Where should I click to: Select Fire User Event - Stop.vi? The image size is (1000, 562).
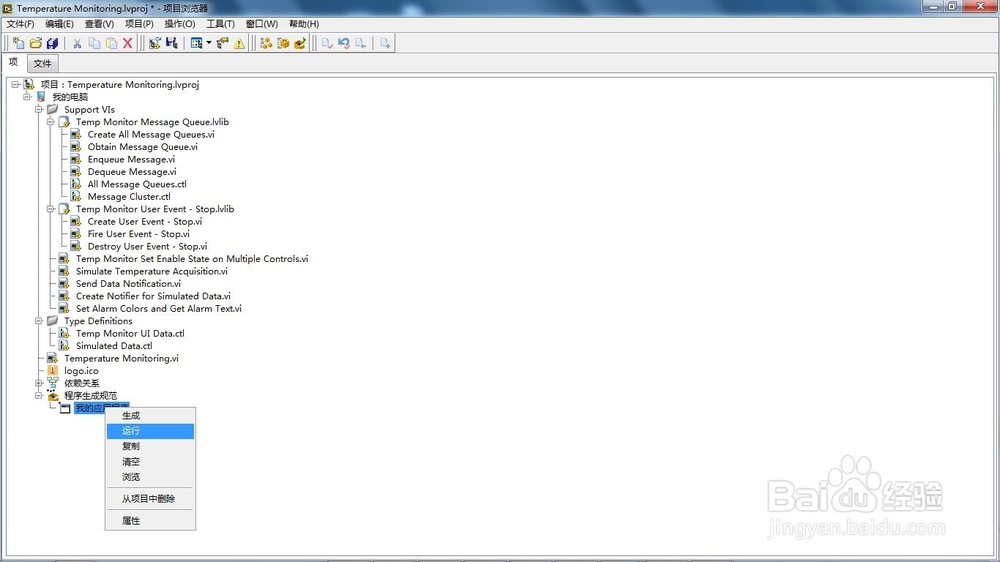(138, 234)
